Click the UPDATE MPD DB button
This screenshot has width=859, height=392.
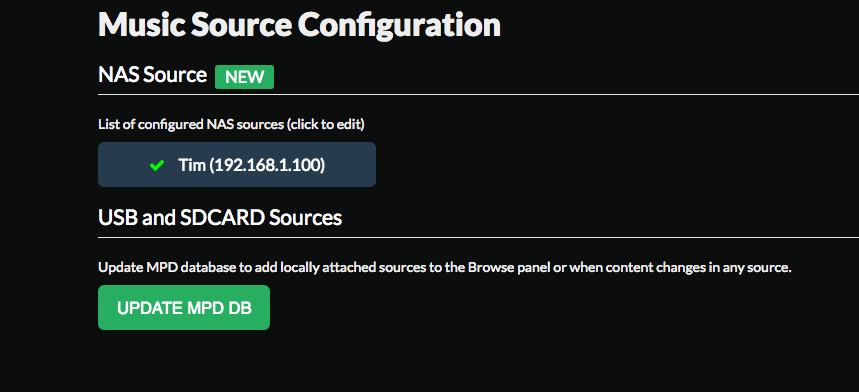[x=184, y=308]
